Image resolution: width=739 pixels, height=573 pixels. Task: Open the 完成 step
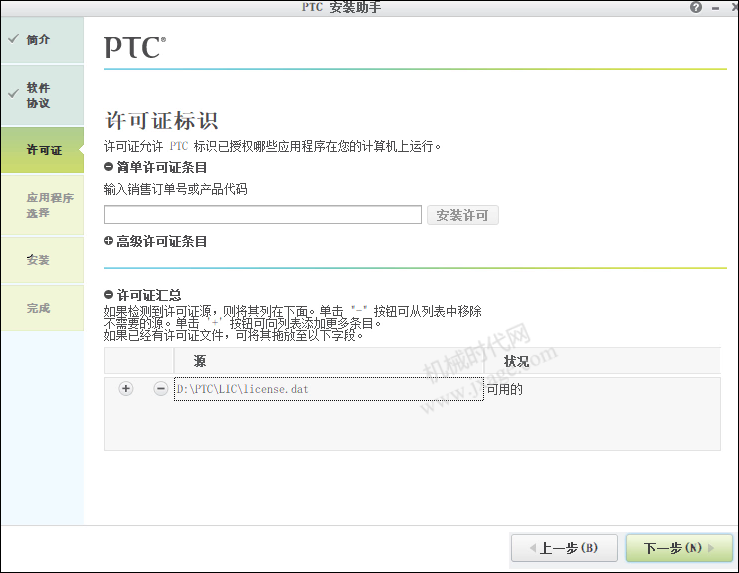(42, 308)
